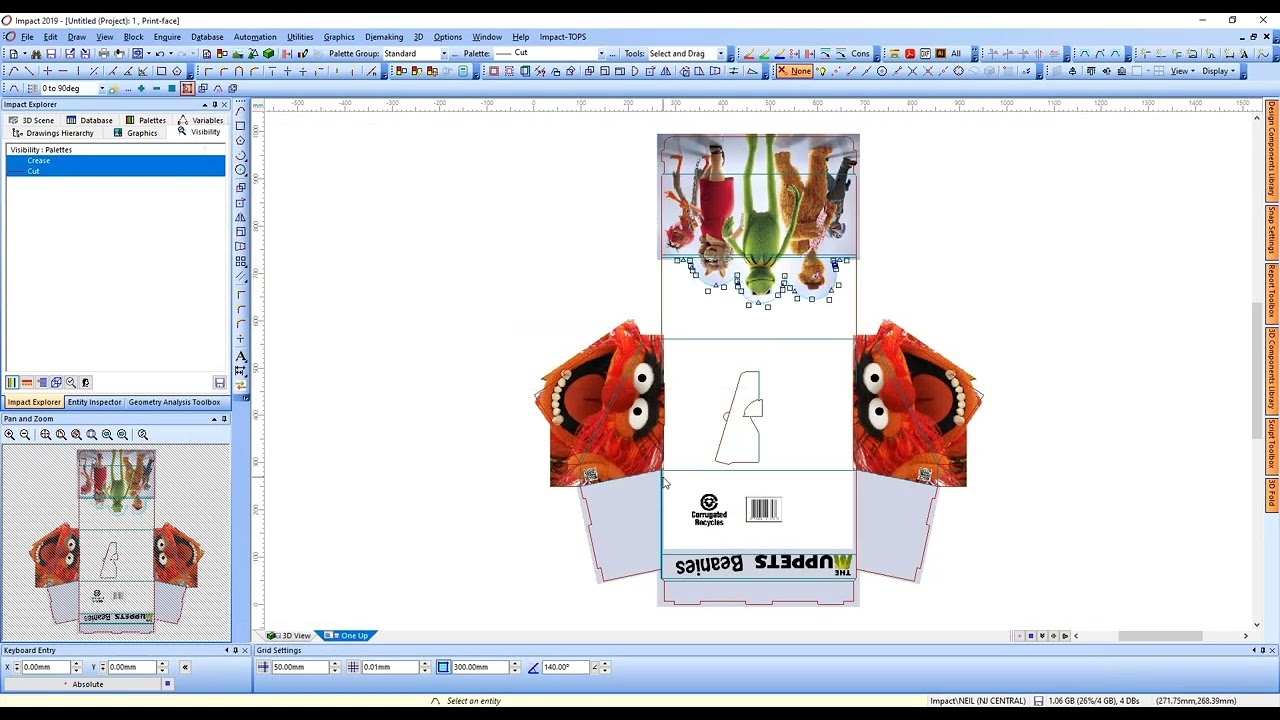Open the '0 to 90deg' angle dropdown
Image resolution: width=1280 pixels, height=720 pixels.
[102, 88]
